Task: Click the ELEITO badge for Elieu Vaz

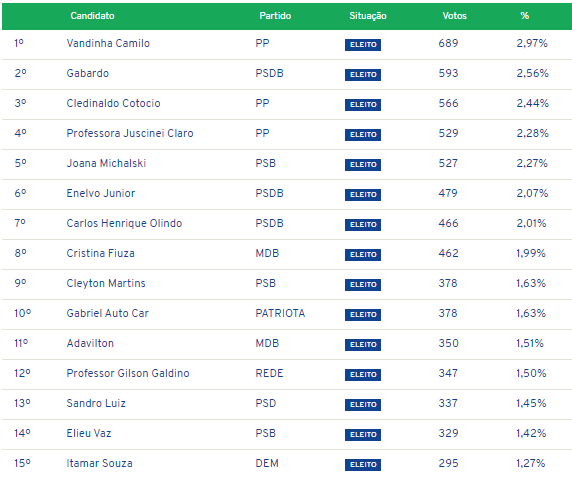Action: pyautogui.click(x=363, y=435)
